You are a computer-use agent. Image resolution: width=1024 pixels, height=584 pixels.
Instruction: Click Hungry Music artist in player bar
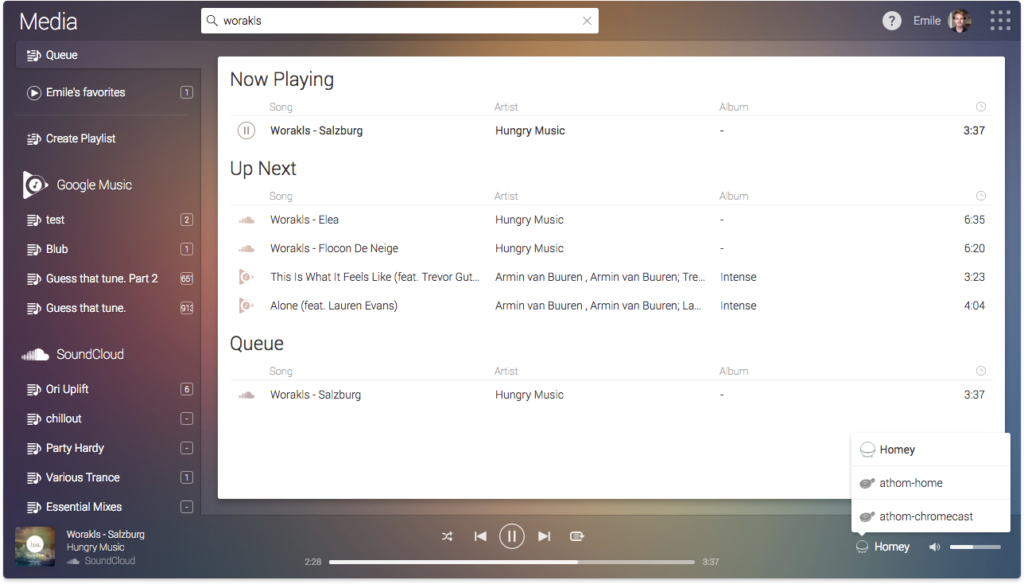coord(95,547)
